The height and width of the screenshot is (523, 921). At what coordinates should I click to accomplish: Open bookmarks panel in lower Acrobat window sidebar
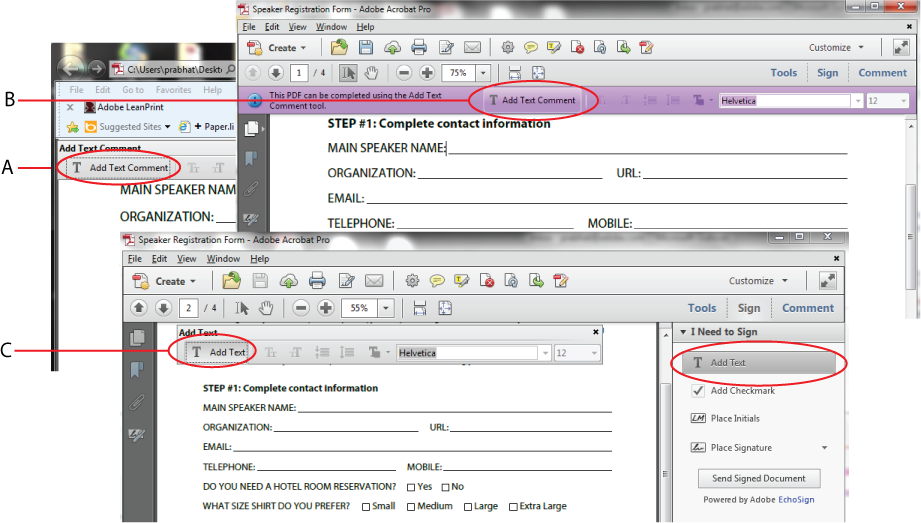click(x=136, y=370)
